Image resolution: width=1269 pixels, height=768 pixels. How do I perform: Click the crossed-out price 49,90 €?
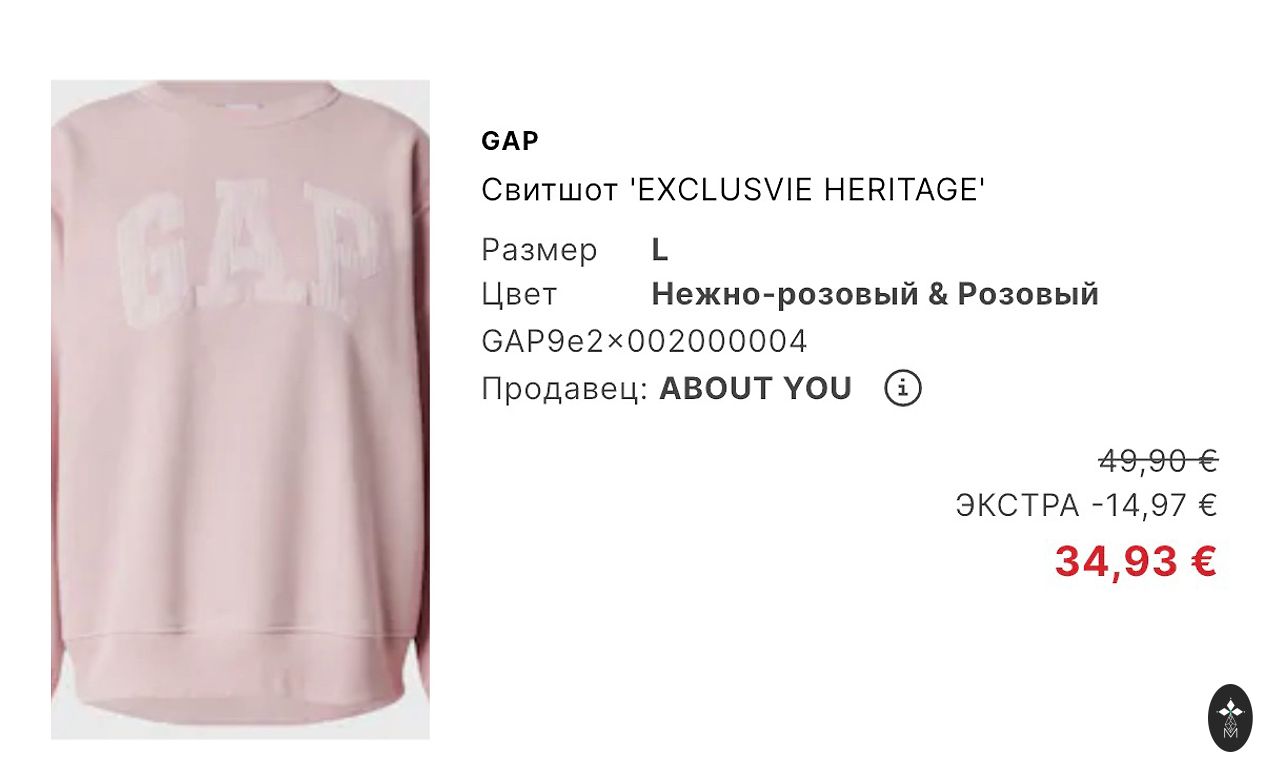1158,461
